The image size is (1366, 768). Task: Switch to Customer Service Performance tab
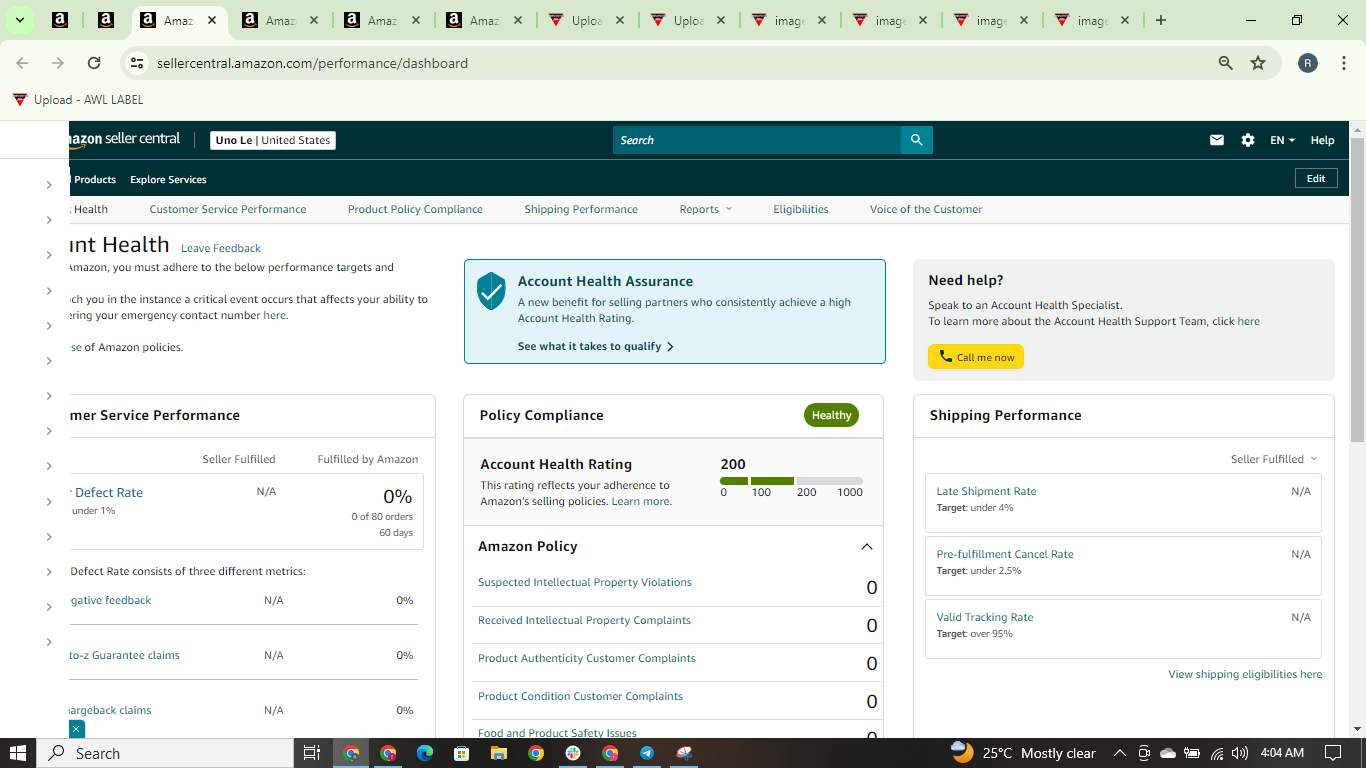[x=228, y=209]
